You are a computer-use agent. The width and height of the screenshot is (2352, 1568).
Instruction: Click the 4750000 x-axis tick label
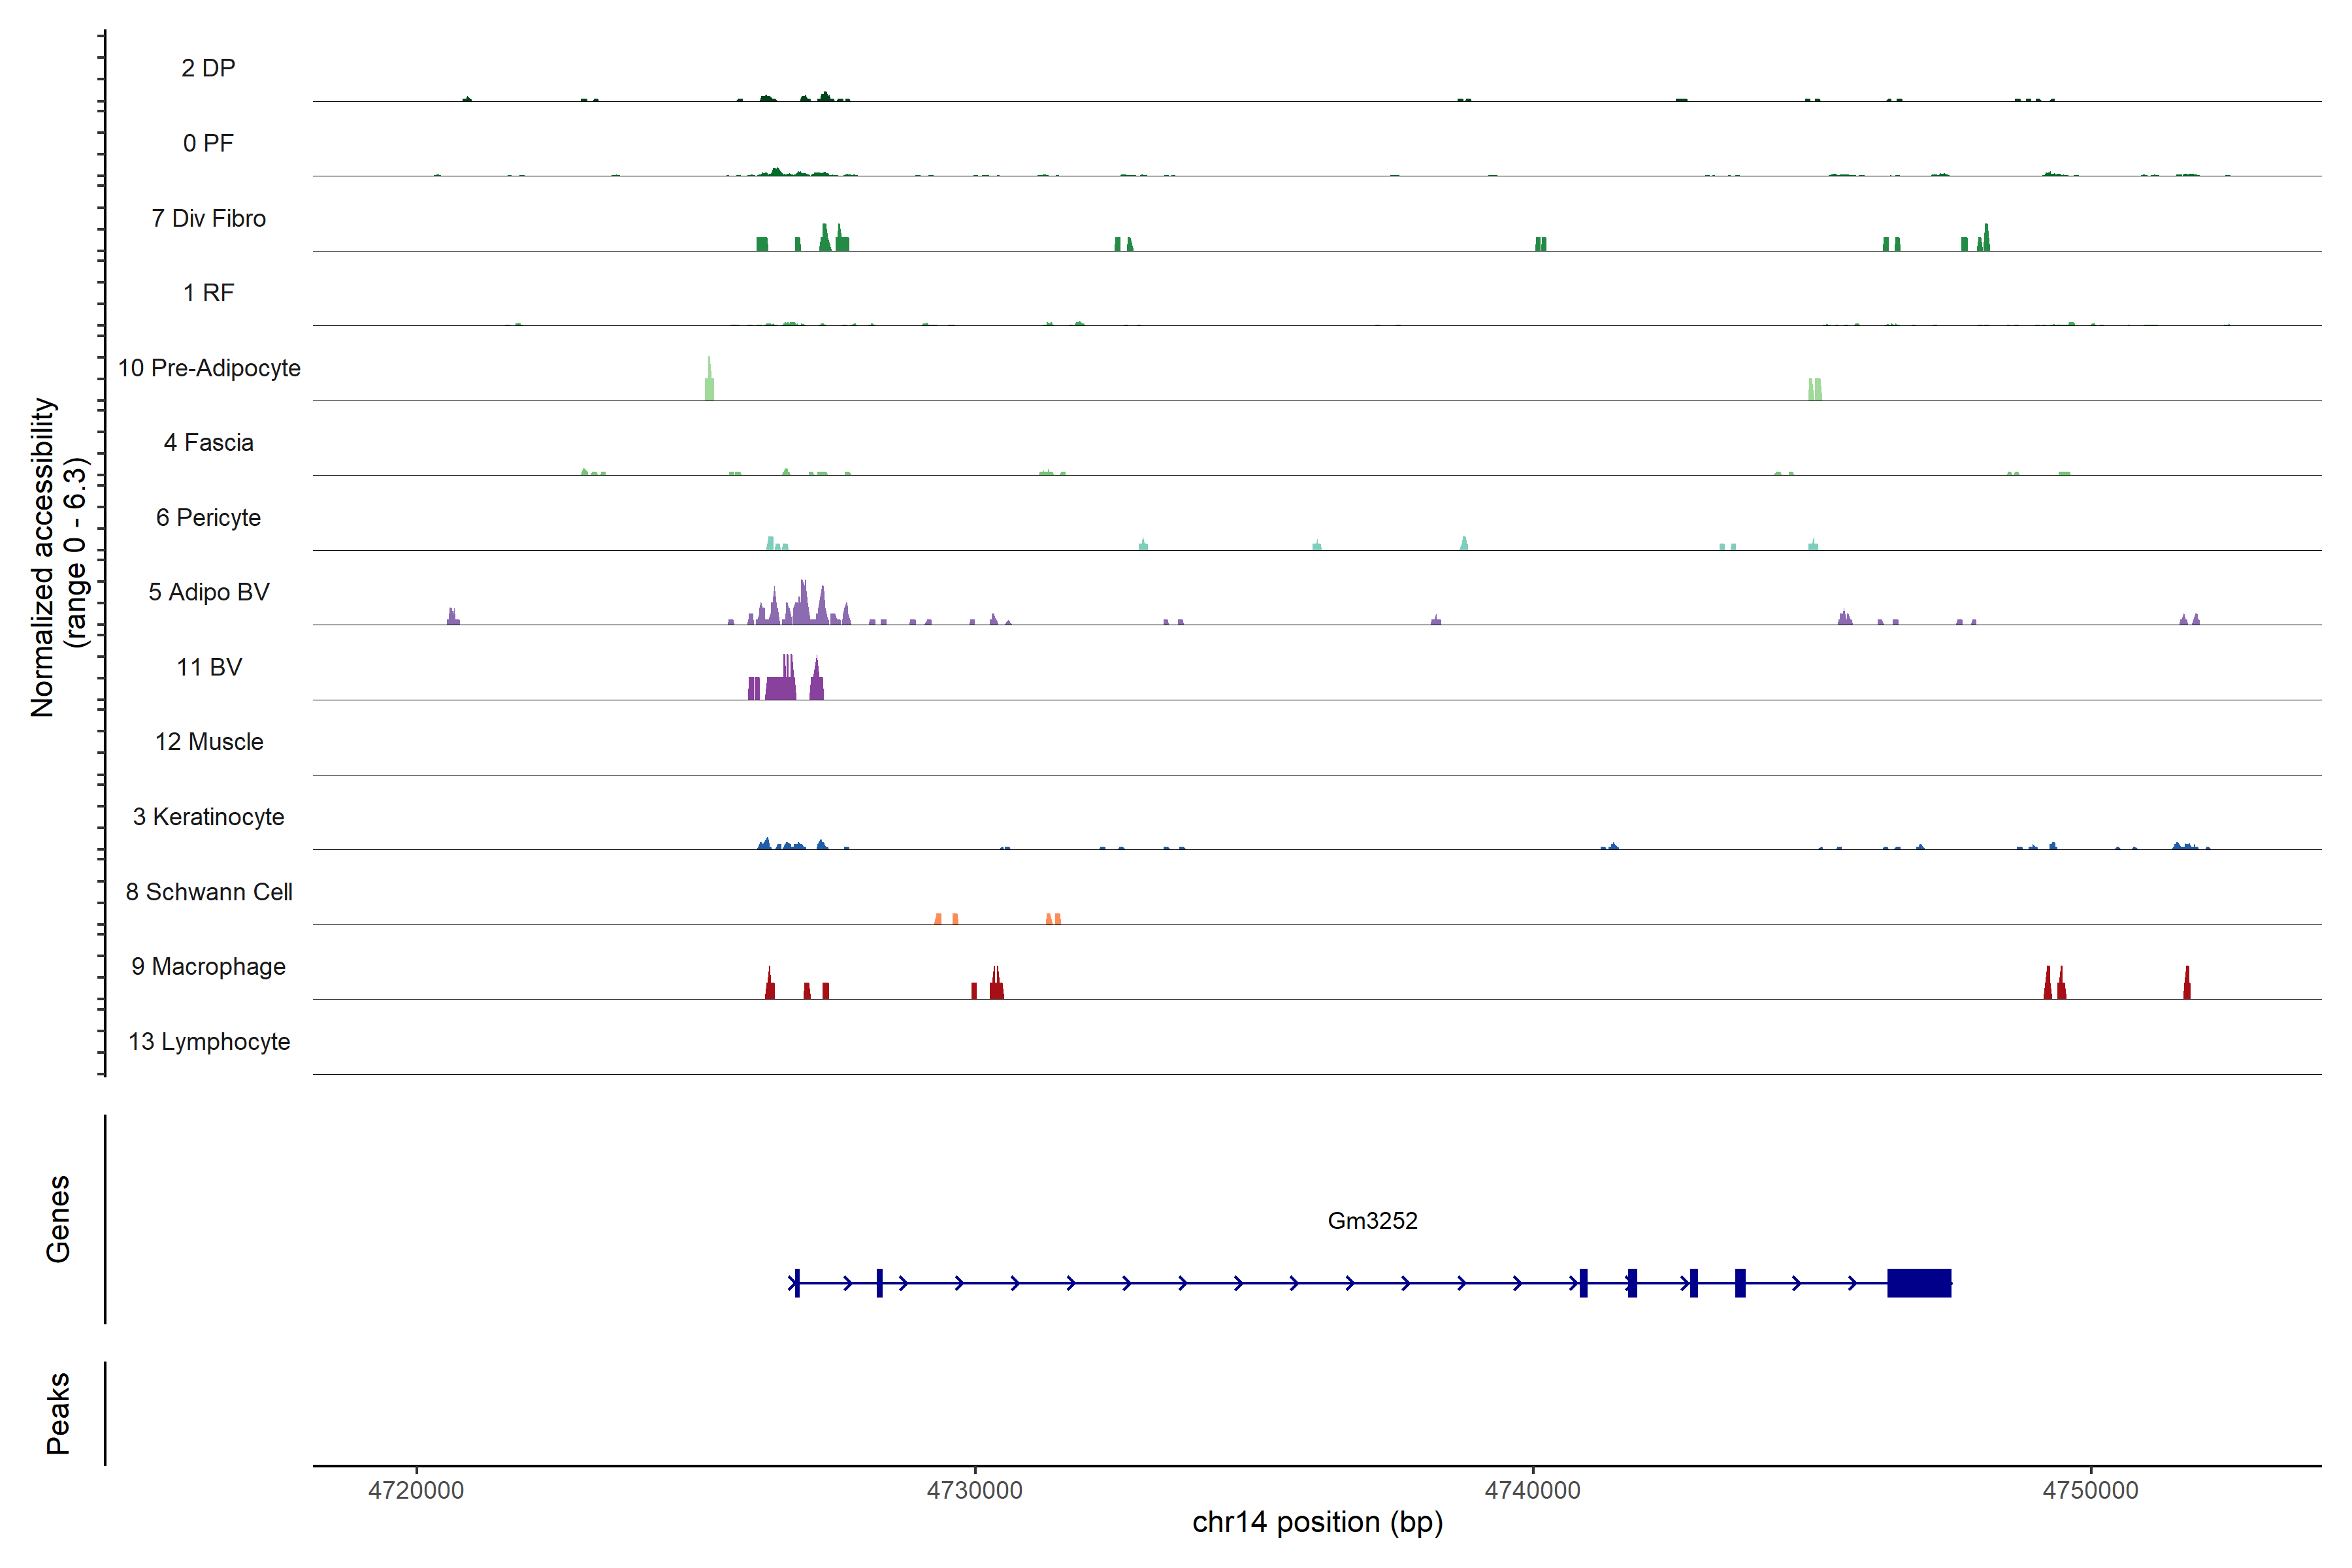(2090, 1490)
